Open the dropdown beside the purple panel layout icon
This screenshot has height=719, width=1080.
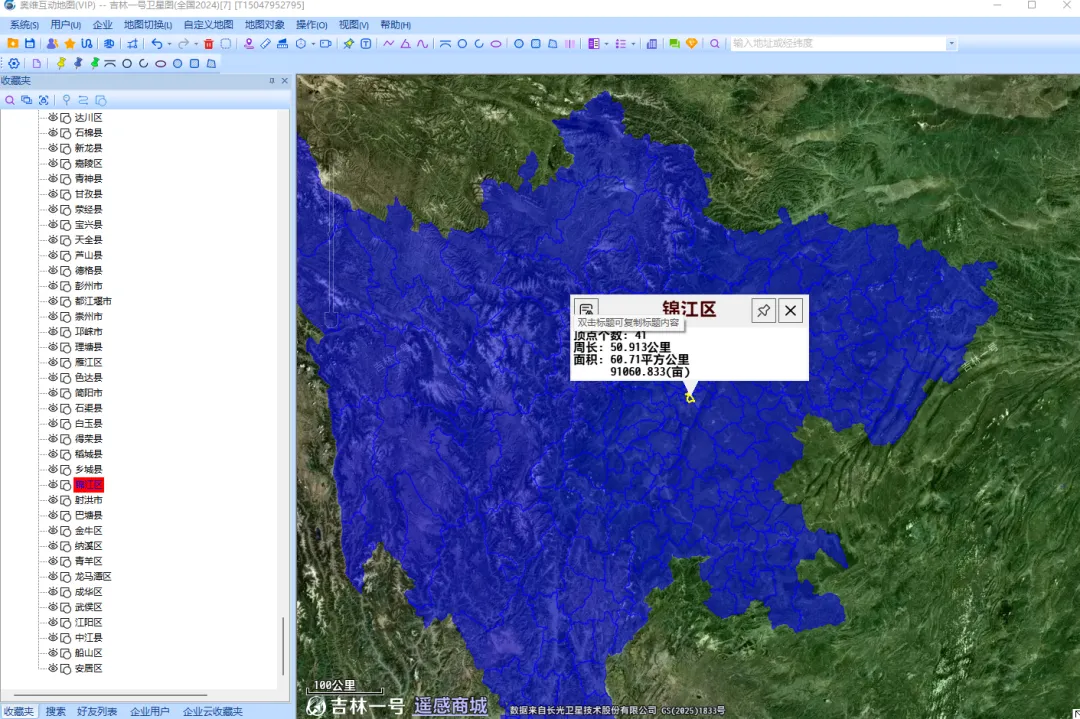click(x=606, y=43)
